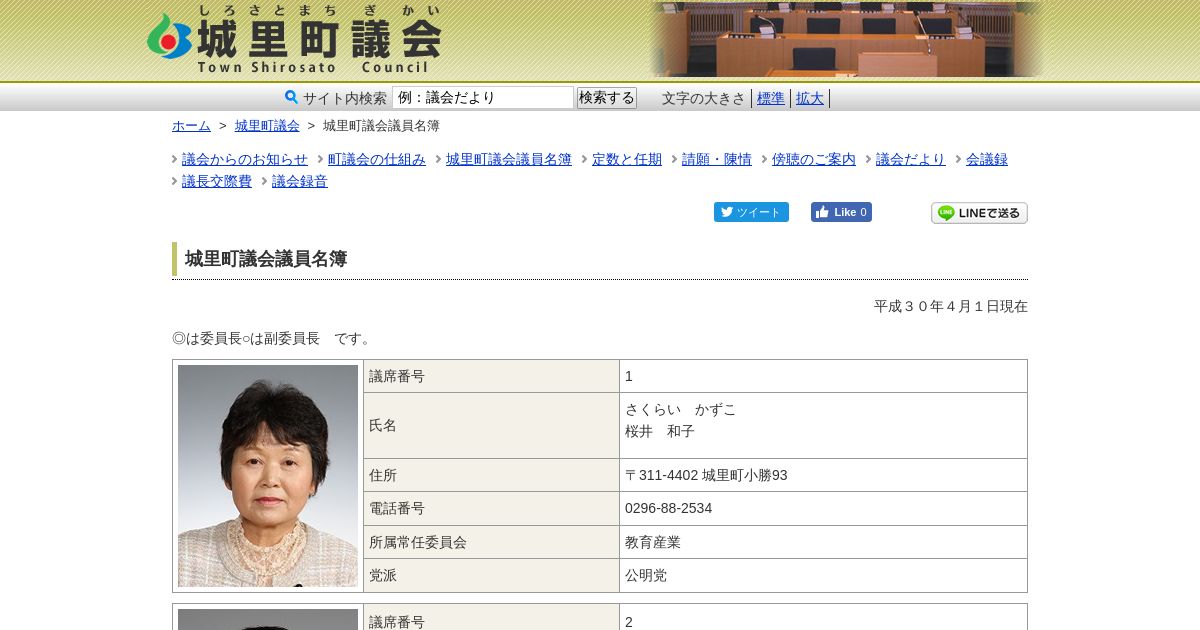Click the council chamber banner photo
The width and height of the screenshot is (1200, 630).
(846, 40)
